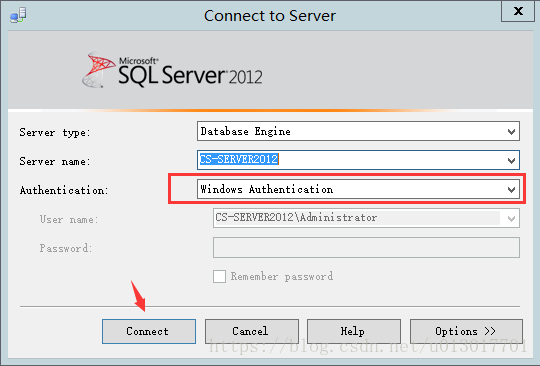This screenshot has height=366, width=540.
Task: Close the Connect to Server dialog
Action: tap(518, 11)
